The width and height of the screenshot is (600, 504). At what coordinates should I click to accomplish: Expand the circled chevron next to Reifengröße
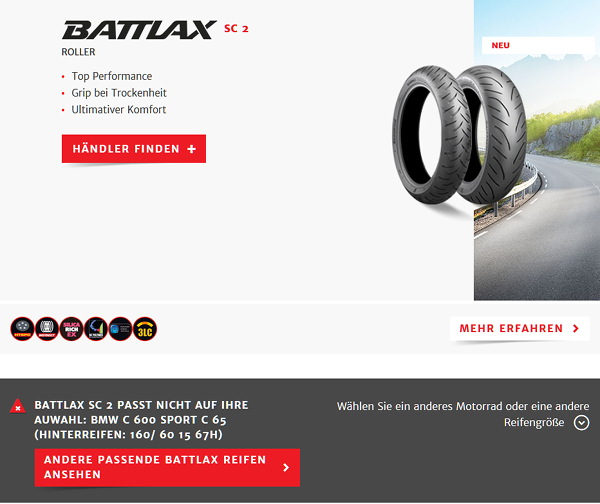point(581,423)
